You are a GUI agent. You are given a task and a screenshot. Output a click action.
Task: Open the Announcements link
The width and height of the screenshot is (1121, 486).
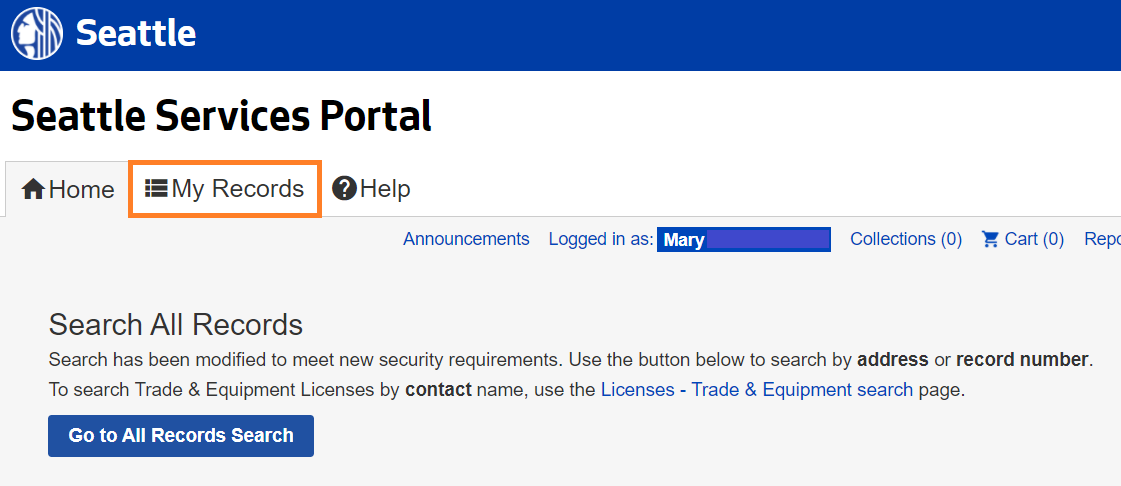click(466, 239)
